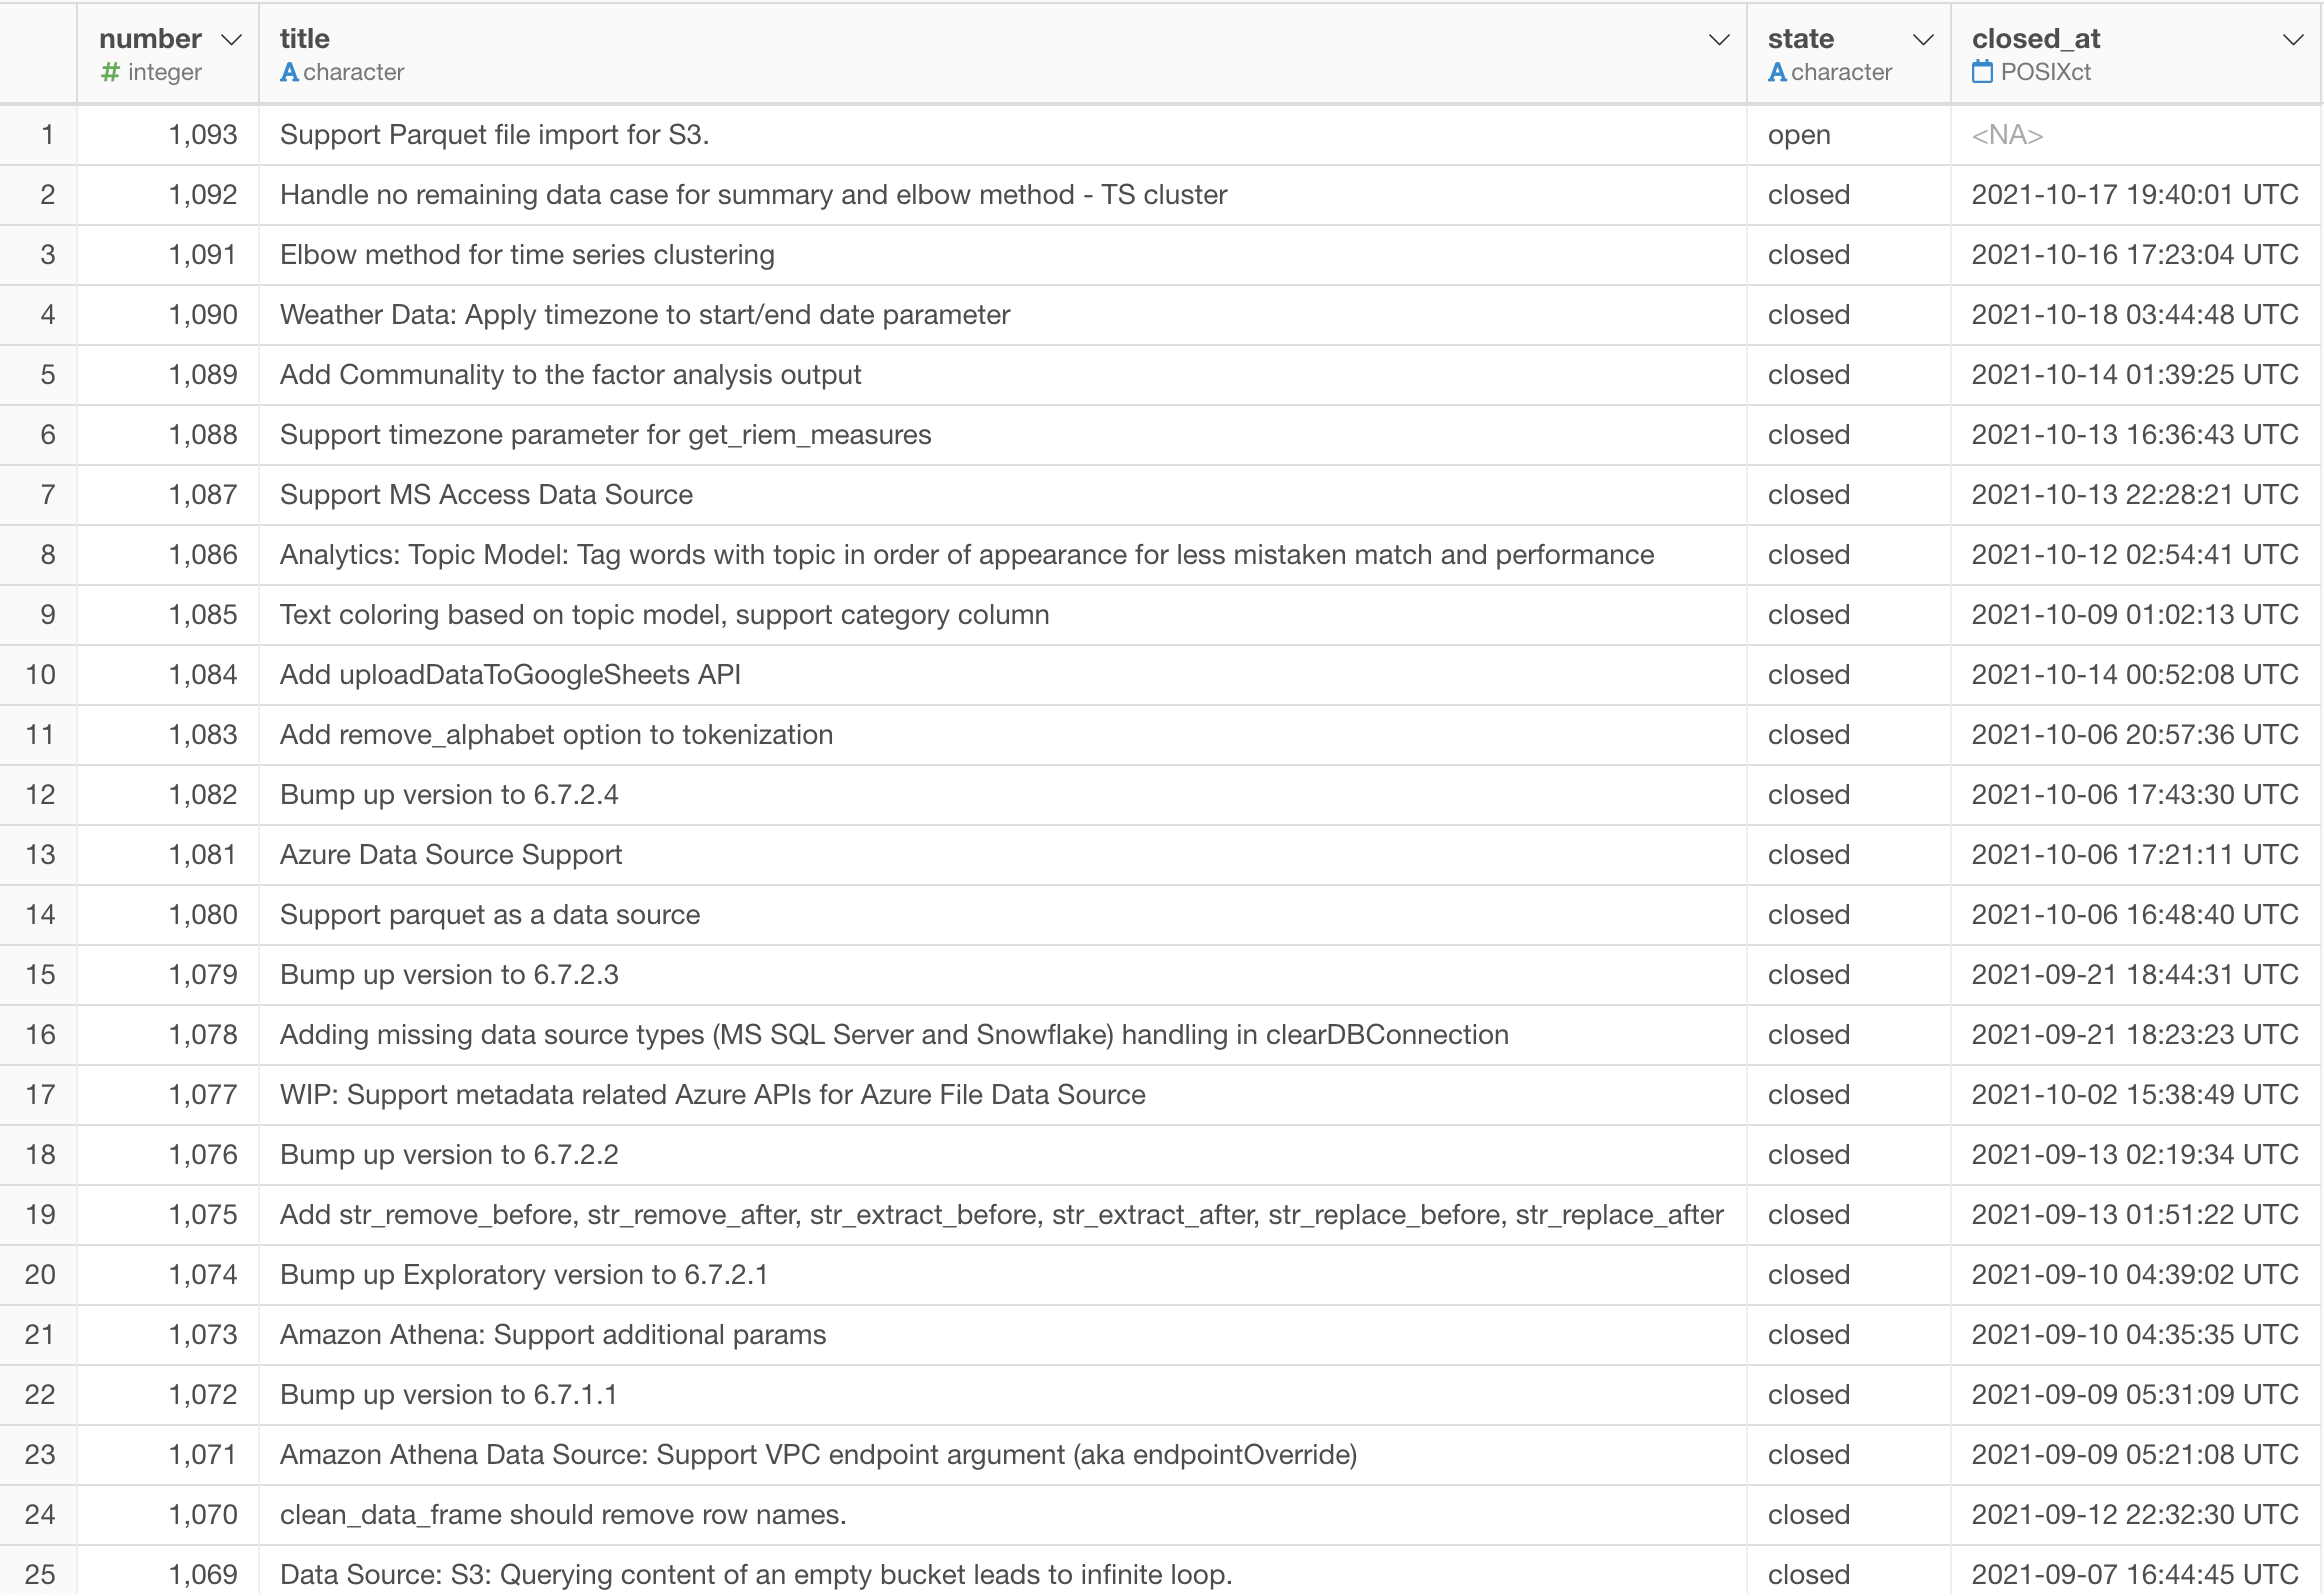Click the title column header name
The image size is (2324, 1594).
pyautogui.click(x=305, y=39)
